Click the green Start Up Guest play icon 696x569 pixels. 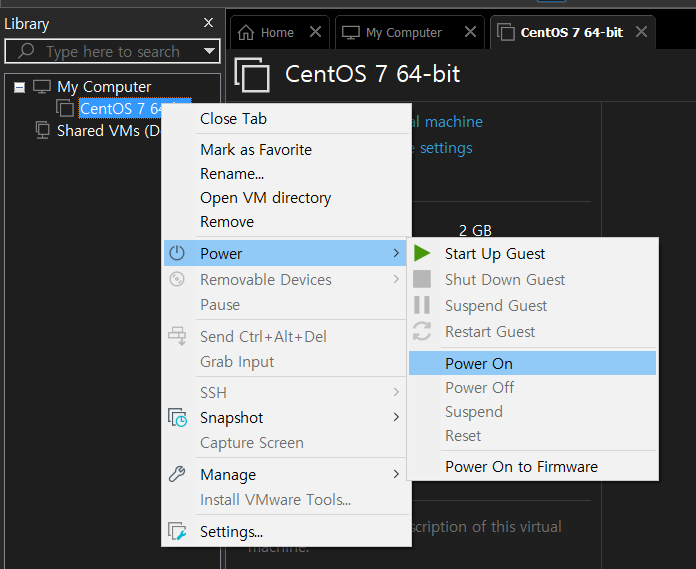(422, 253)
